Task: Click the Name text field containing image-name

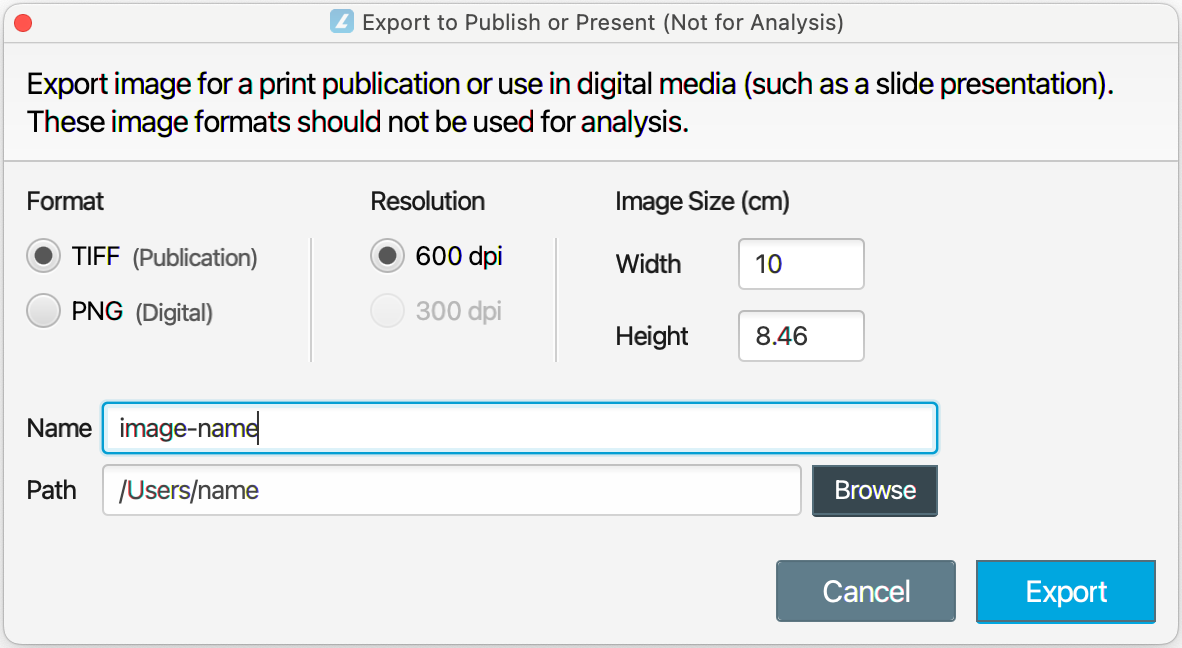Action: coord(519,428)
